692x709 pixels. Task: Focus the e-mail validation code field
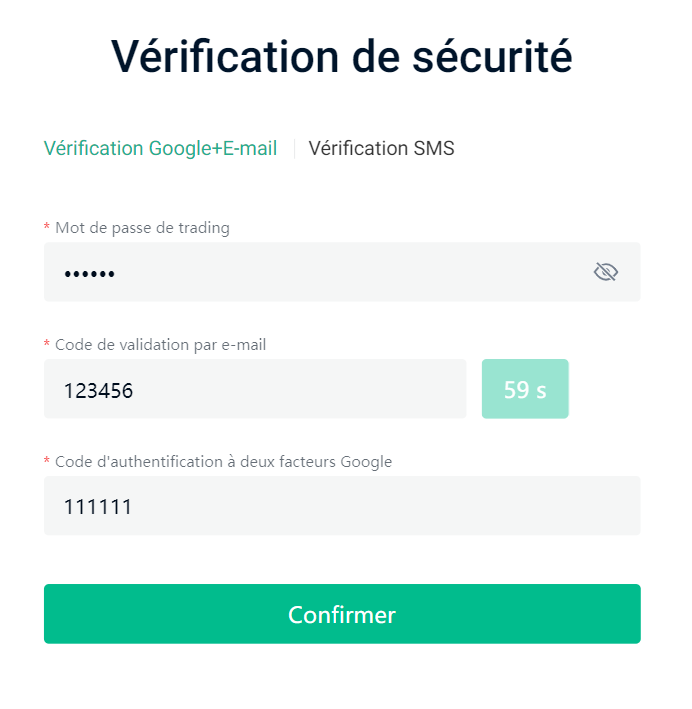click(255, 389)
